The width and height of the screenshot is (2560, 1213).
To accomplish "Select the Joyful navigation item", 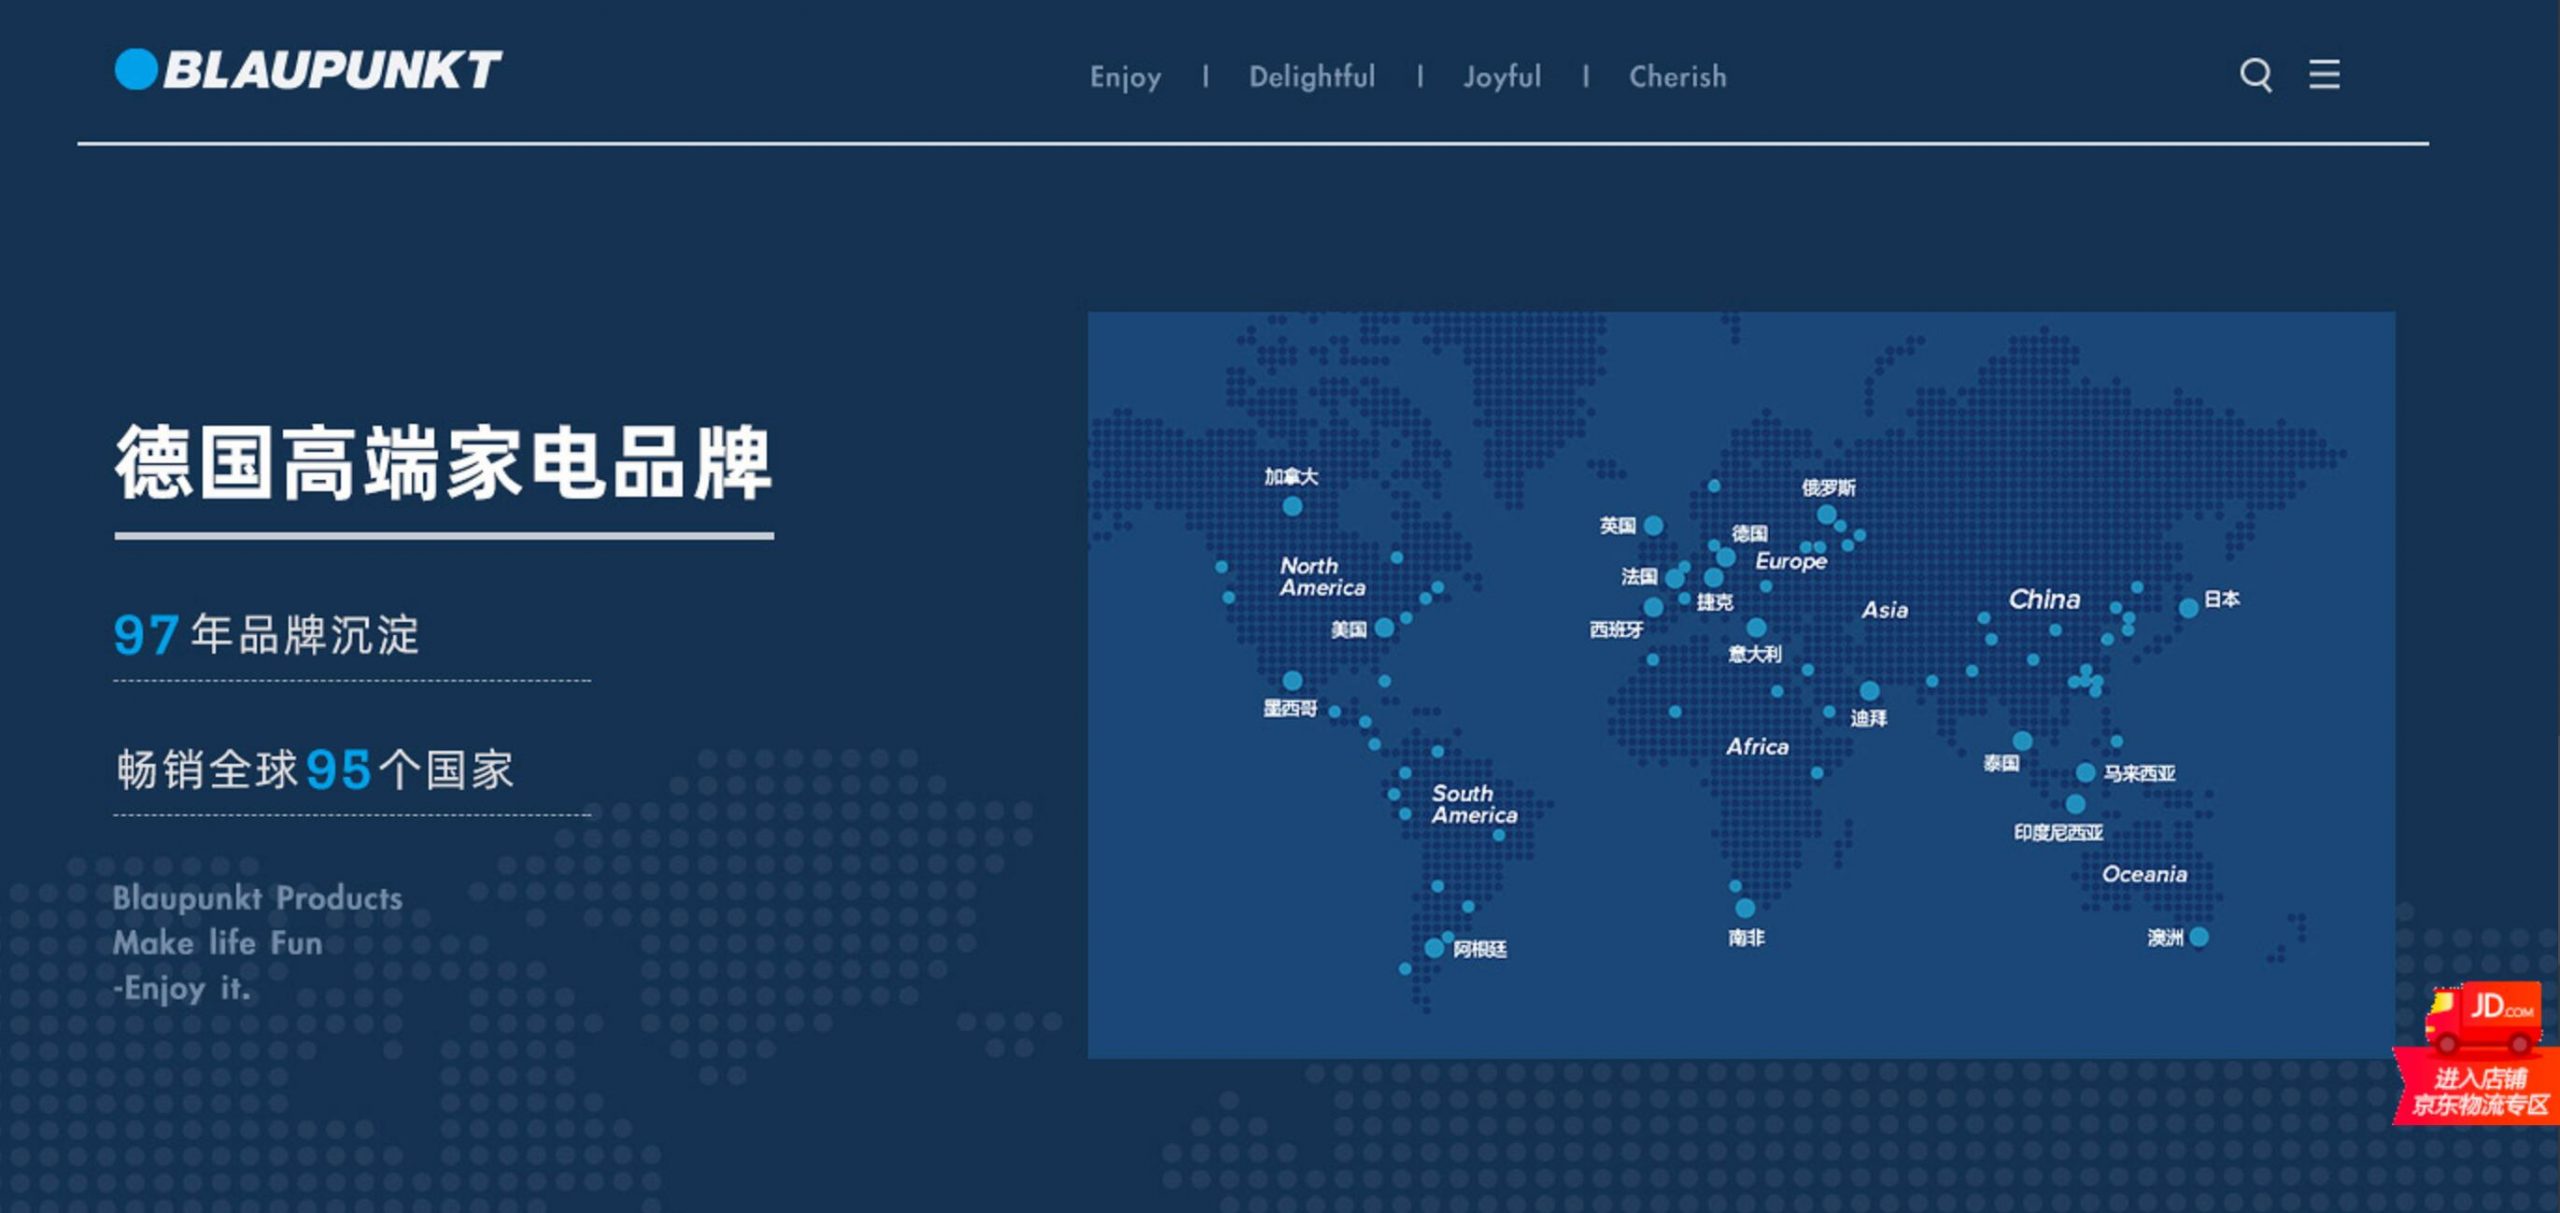I will [x=1502, y=78].
